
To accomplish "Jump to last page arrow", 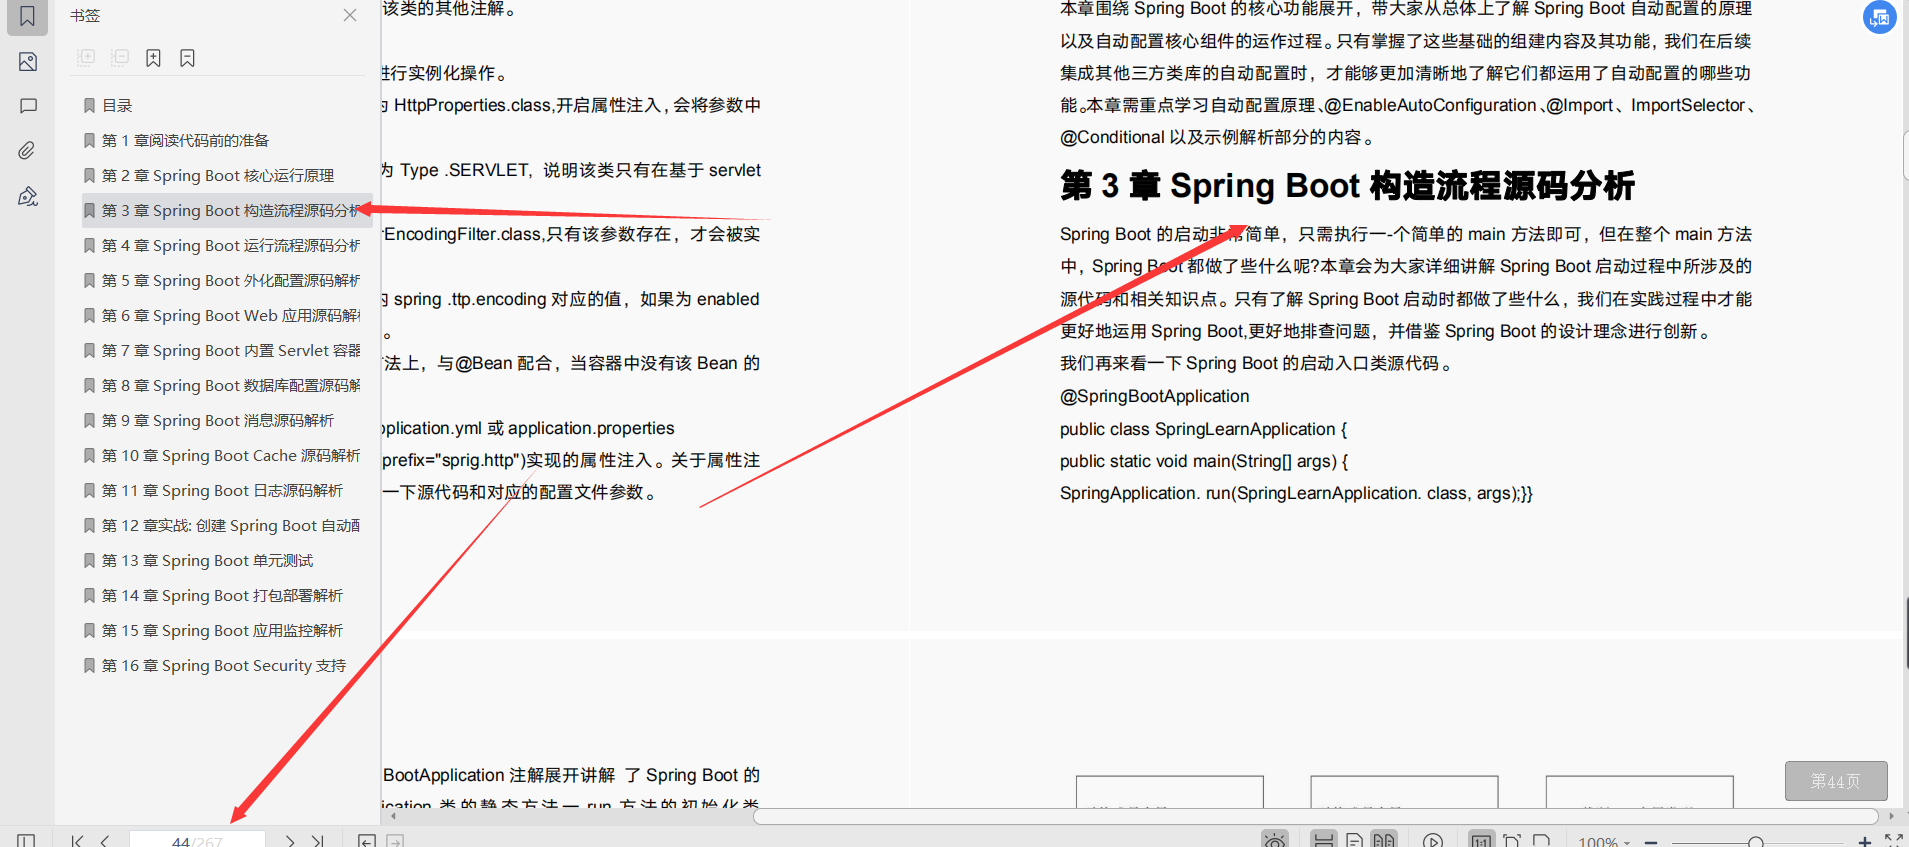I will [x=318, y=841].
